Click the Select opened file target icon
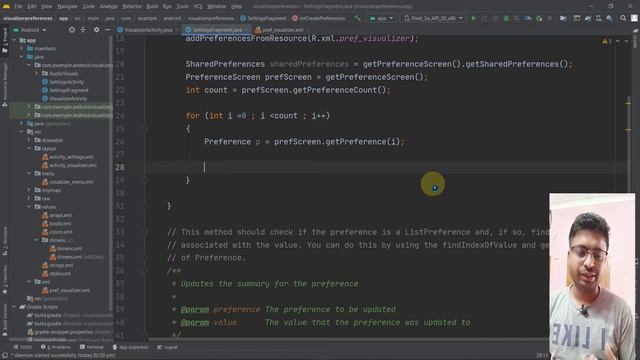The width and height of the screenshot is (640, 360). coord(72,30)
